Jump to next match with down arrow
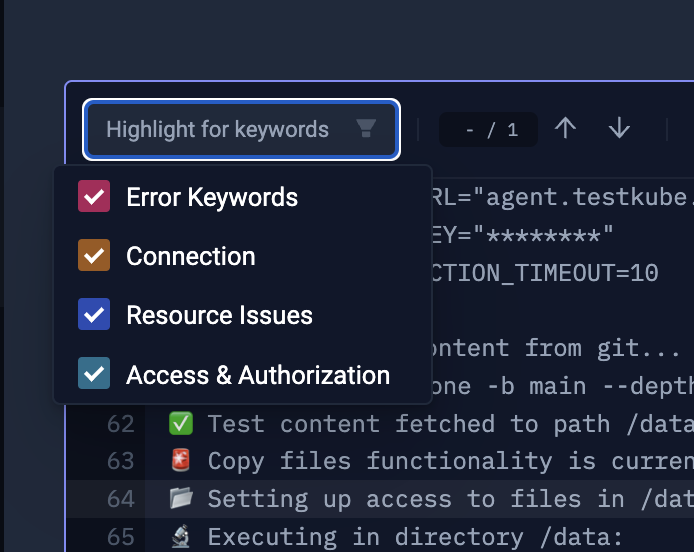The height and width of the screenshot is (552, 694). pyautogui.click(x=619, y=129)
